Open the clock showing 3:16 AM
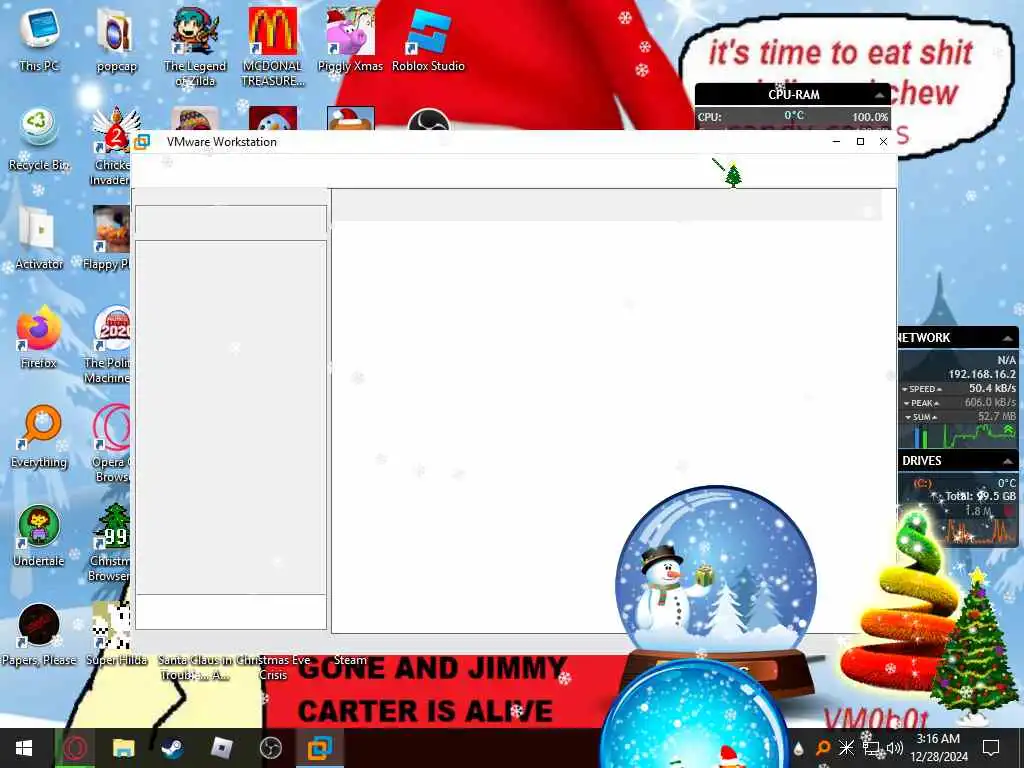The image size is (1024, 768). point(938,748)
